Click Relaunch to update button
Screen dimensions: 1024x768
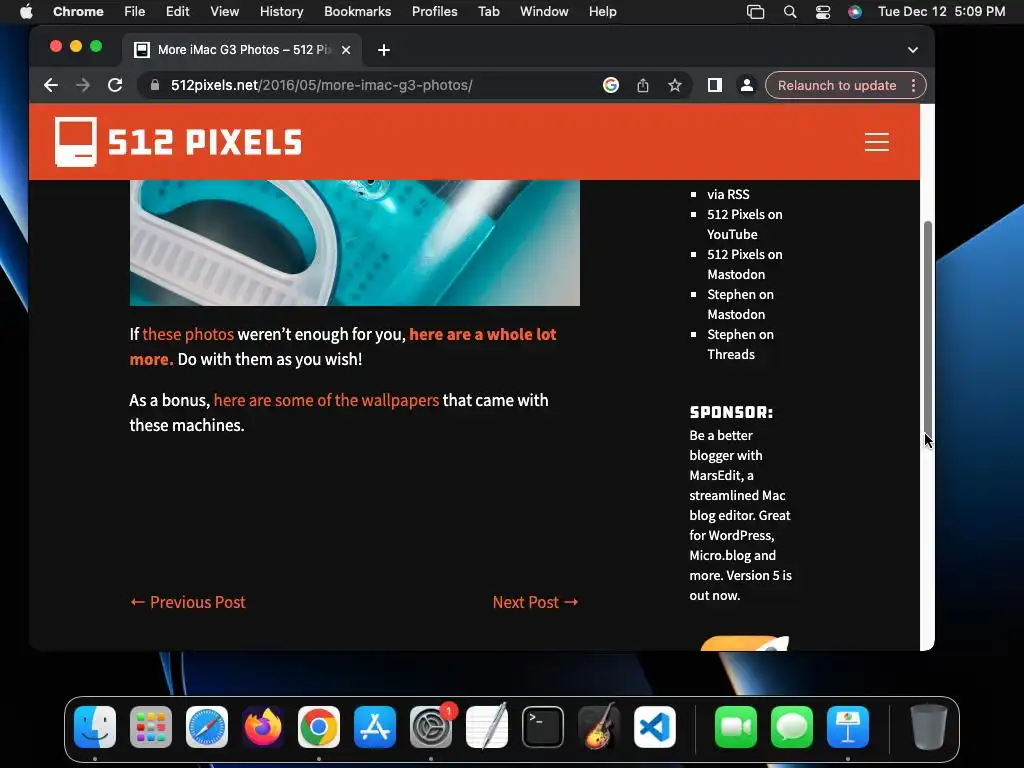(837, 86)
